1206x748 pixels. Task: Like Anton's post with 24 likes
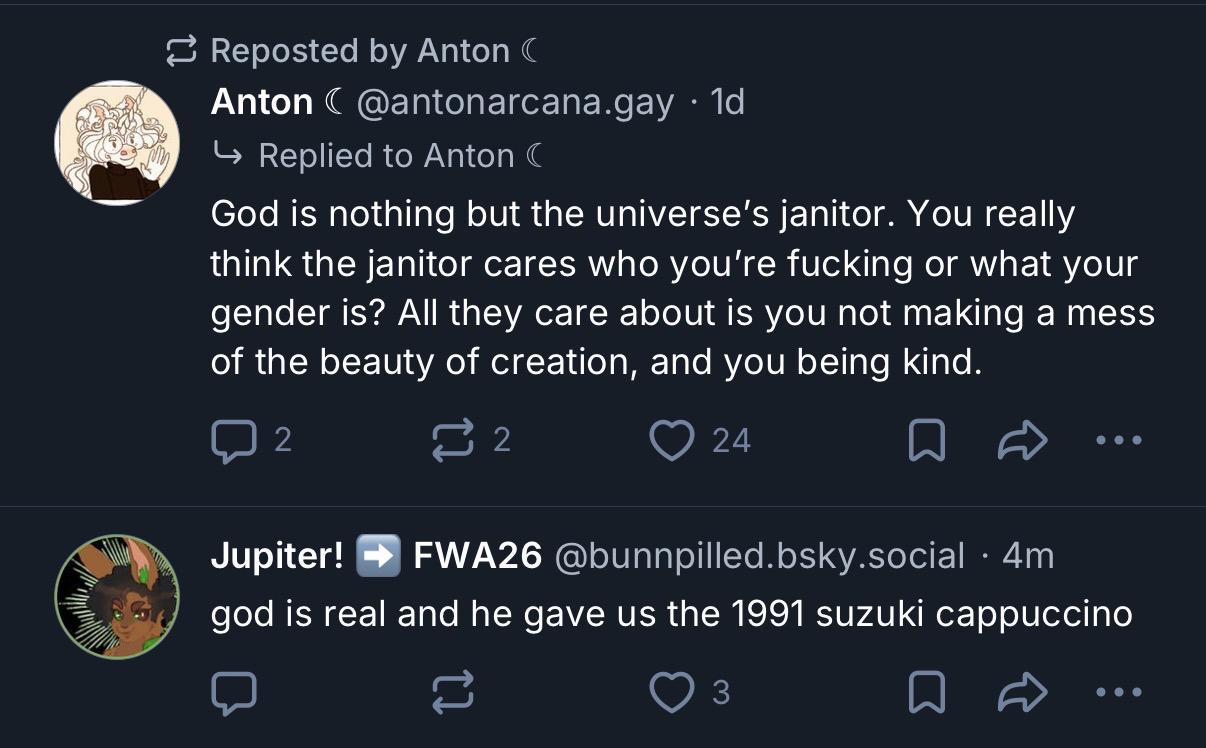[x=672, y=440]
